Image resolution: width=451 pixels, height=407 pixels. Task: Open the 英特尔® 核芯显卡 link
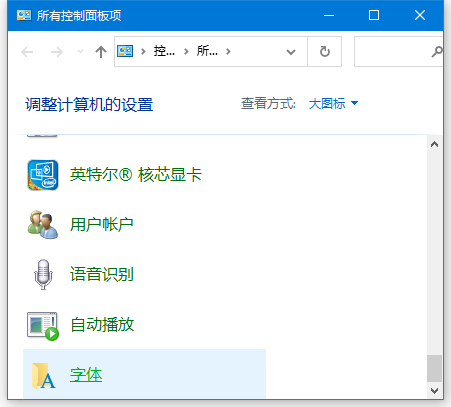[x=136, y=175]
